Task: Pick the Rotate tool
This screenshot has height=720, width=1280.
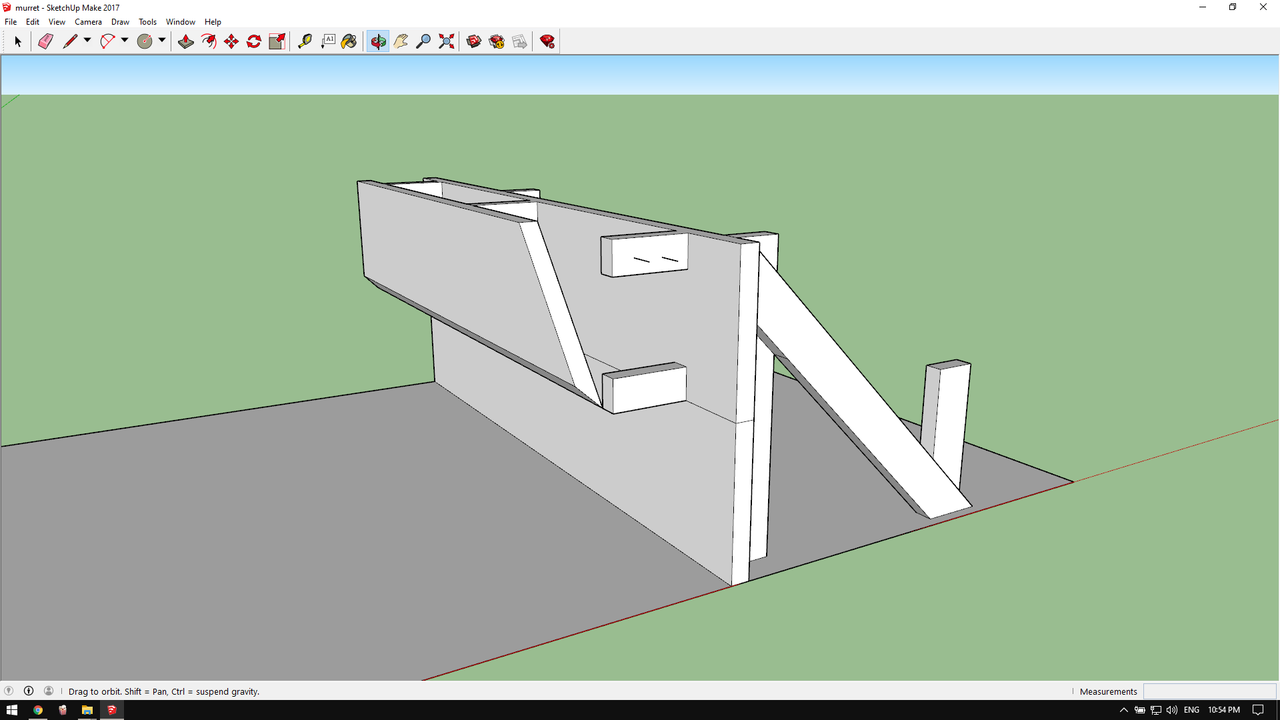Action: coord(254,41)
